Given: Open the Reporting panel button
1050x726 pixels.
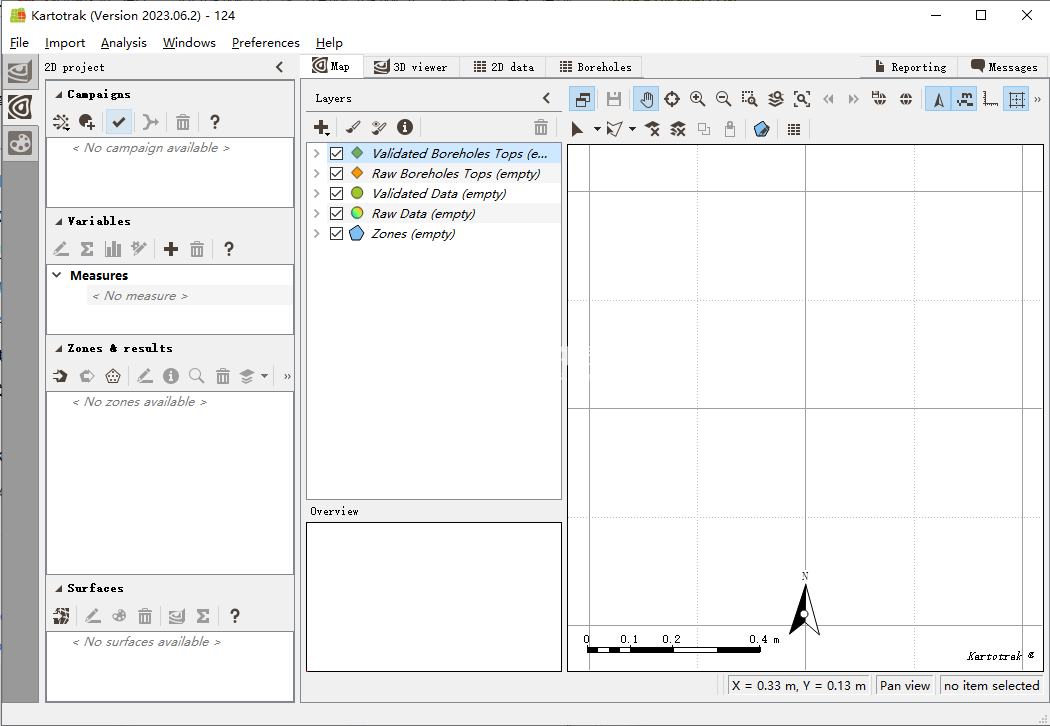Looking at the screenshot, I should coord(910,67).
